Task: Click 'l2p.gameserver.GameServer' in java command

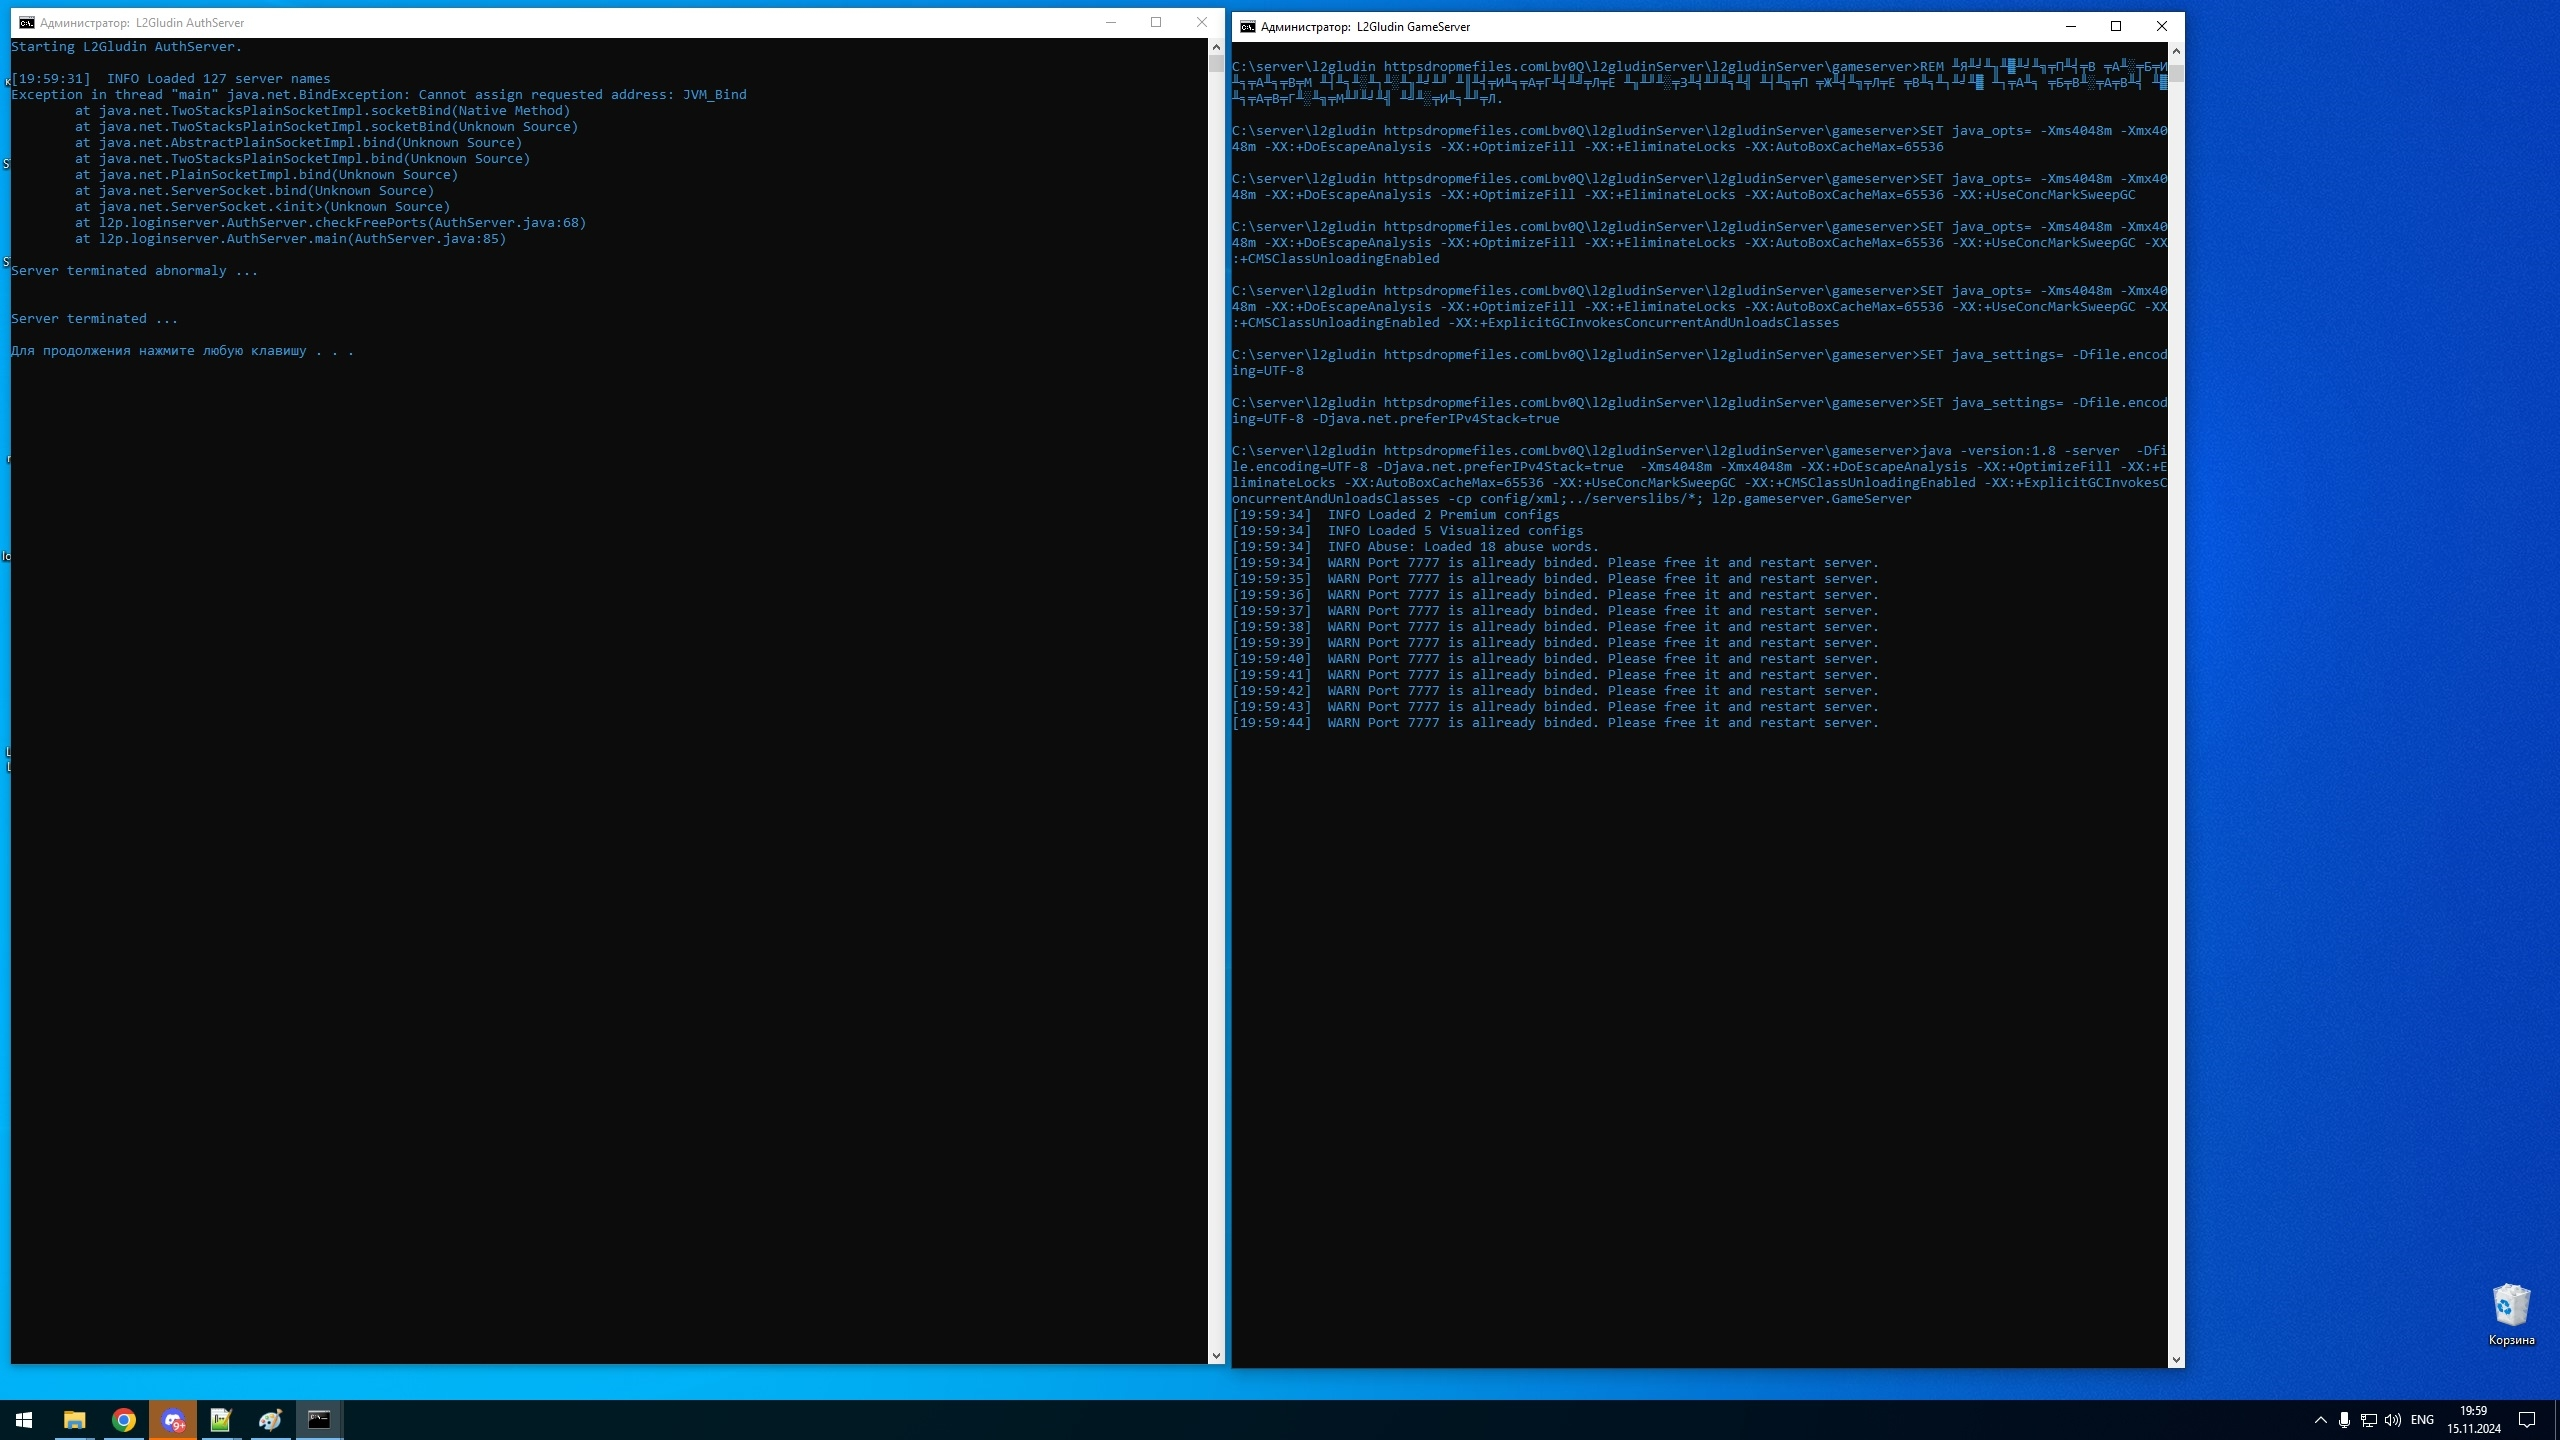Action: pos(1812,499)
